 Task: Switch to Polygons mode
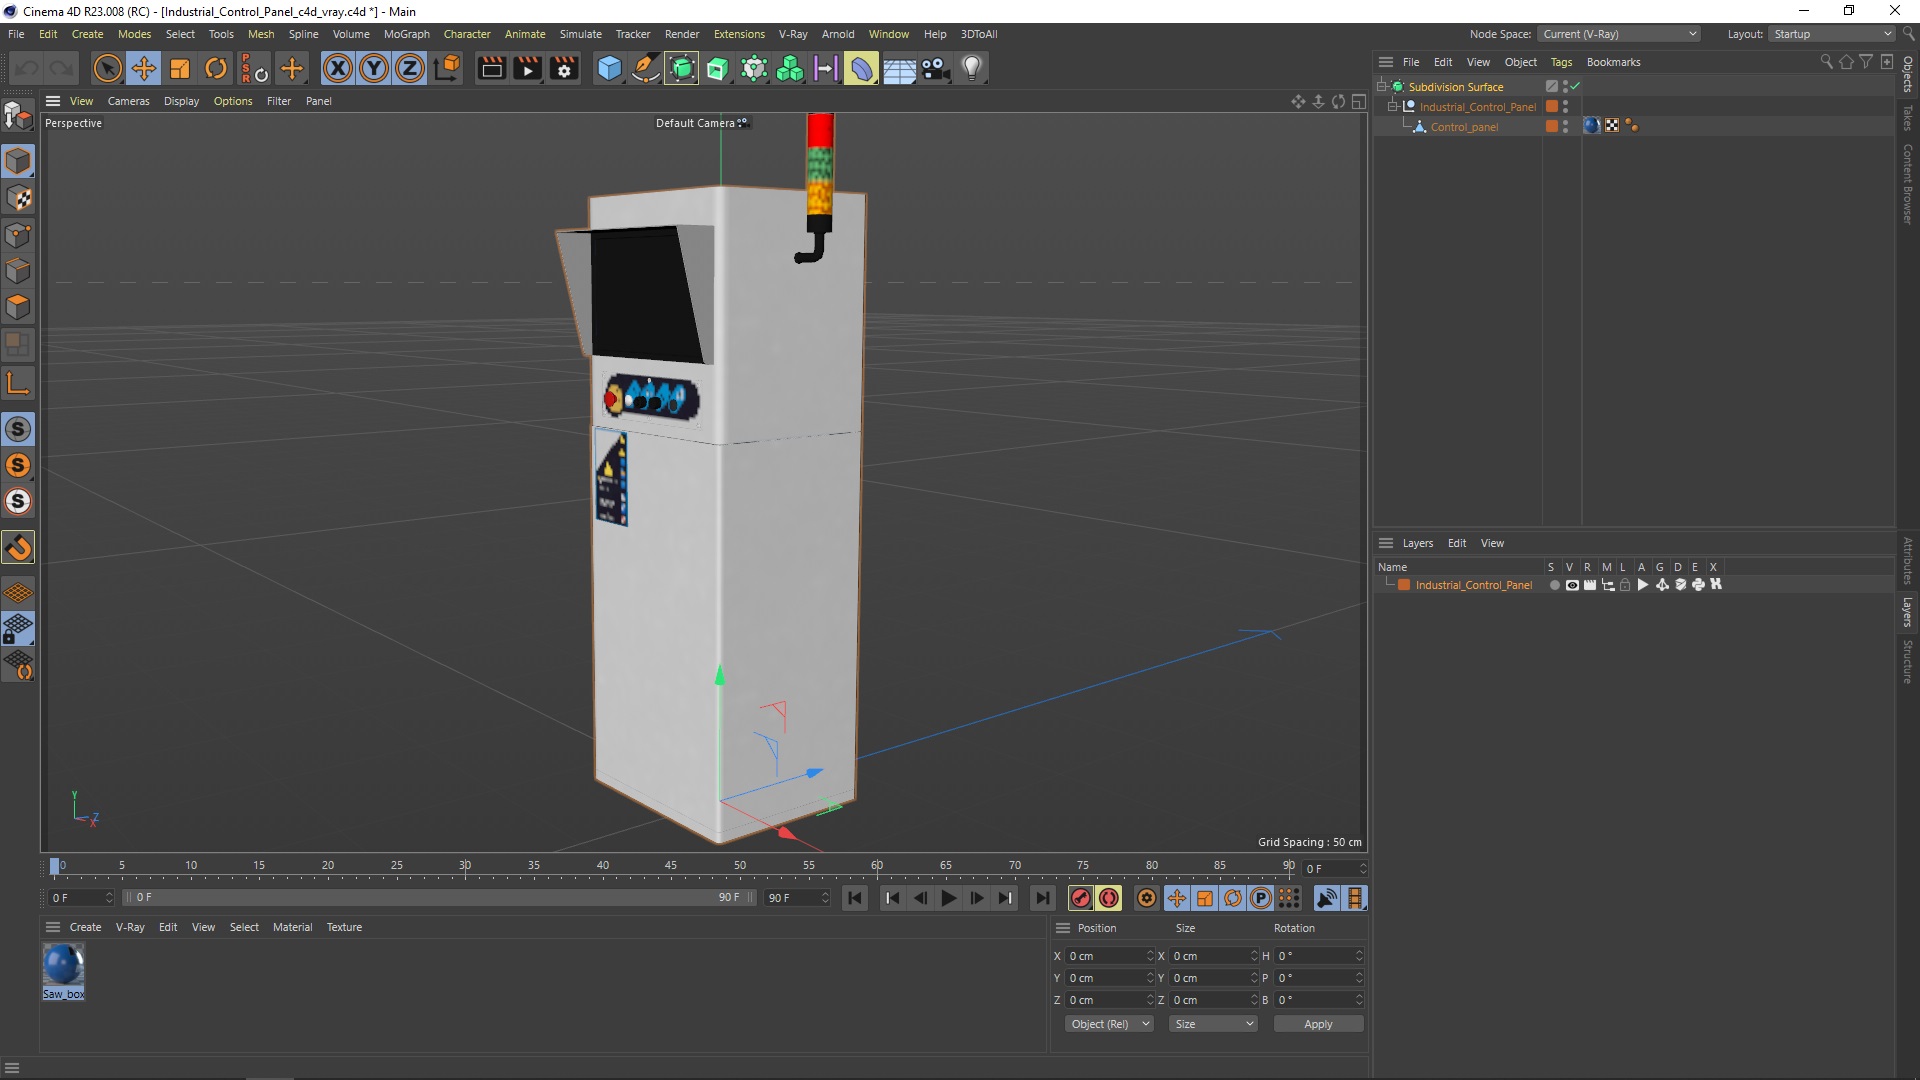[18, 307]
